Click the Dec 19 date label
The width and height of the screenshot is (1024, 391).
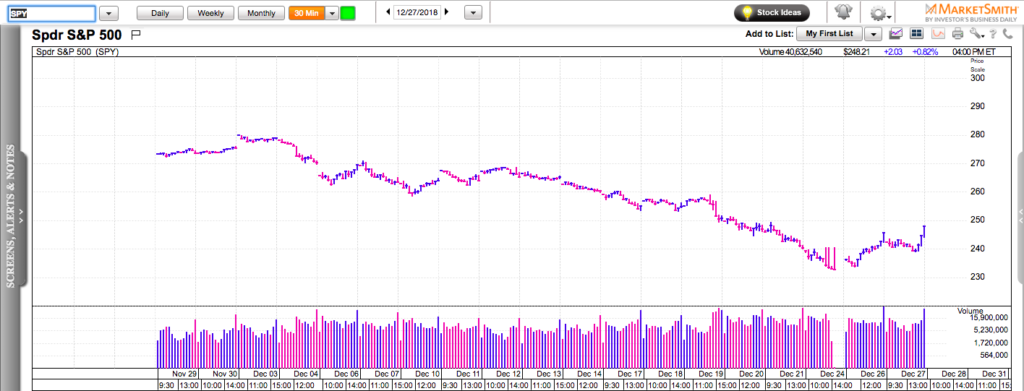point(711,374)
